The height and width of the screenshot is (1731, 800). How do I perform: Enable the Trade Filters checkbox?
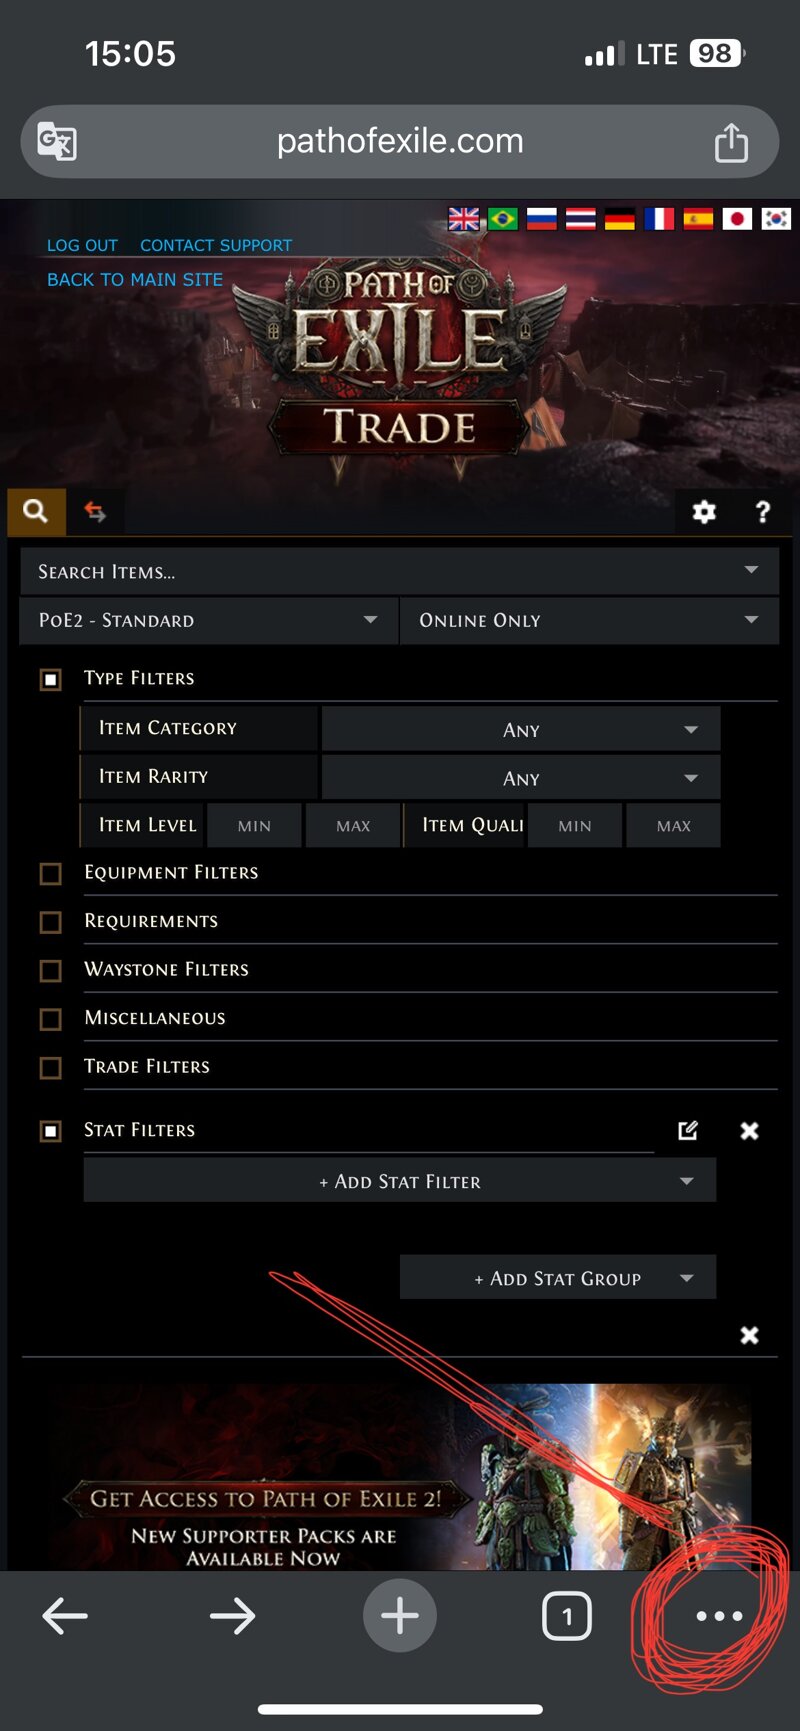(50, 1067)
